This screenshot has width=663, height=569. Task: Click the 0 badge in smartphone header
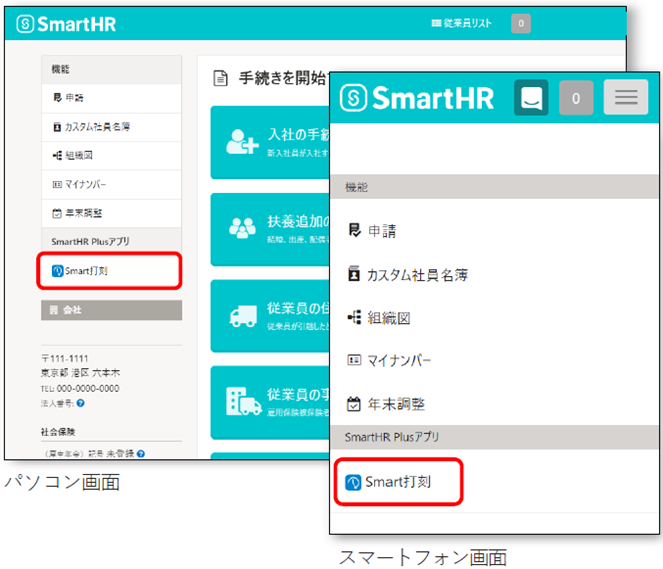[576, 98]
